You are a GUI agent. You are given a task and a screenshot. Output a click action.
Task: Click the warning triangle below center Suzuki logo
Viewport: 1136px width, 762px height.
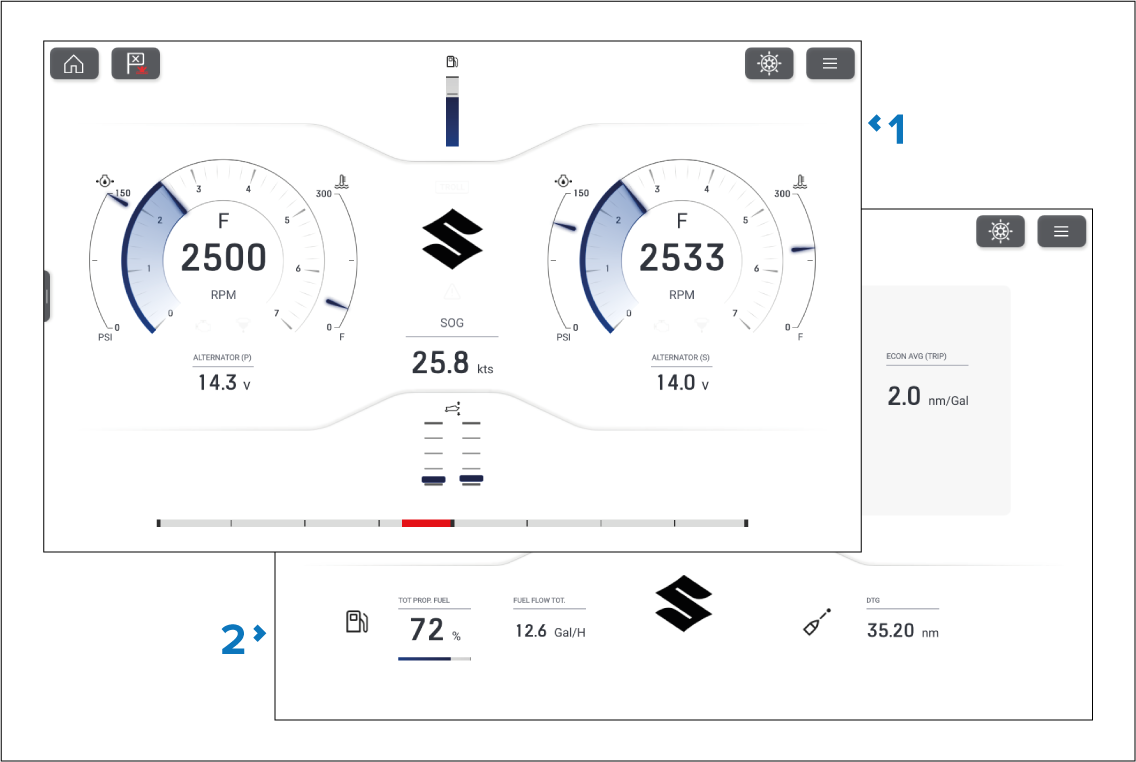452,292
